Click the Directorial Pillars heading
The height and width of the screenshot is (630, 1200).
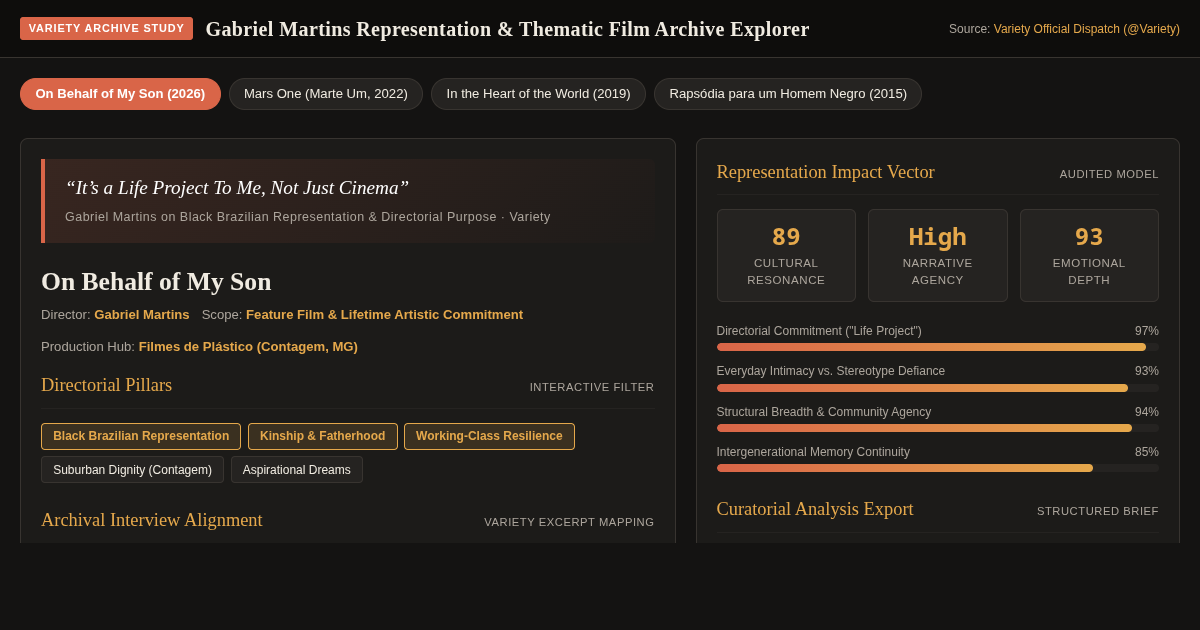106,385
